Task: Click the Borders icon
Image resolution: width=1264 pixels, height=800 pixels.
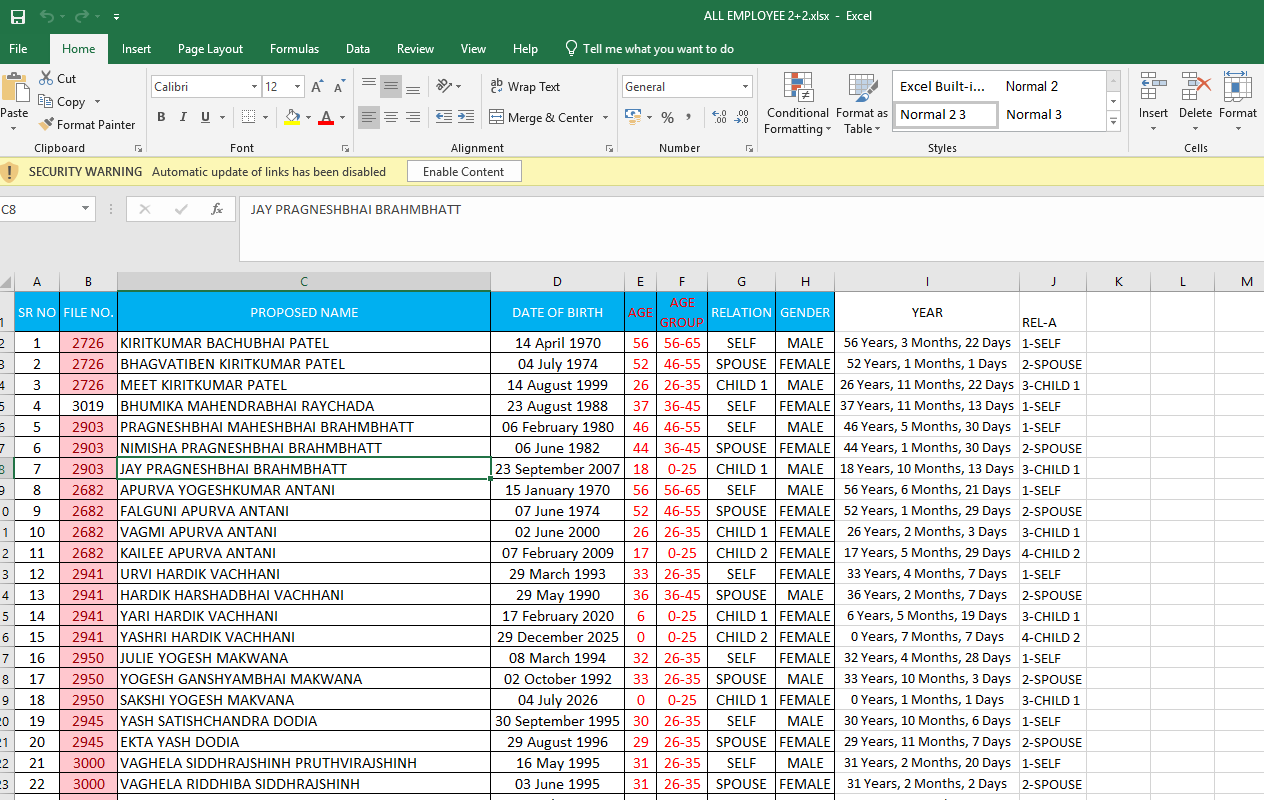Action: pyautogui.click(x=248, y=117)
